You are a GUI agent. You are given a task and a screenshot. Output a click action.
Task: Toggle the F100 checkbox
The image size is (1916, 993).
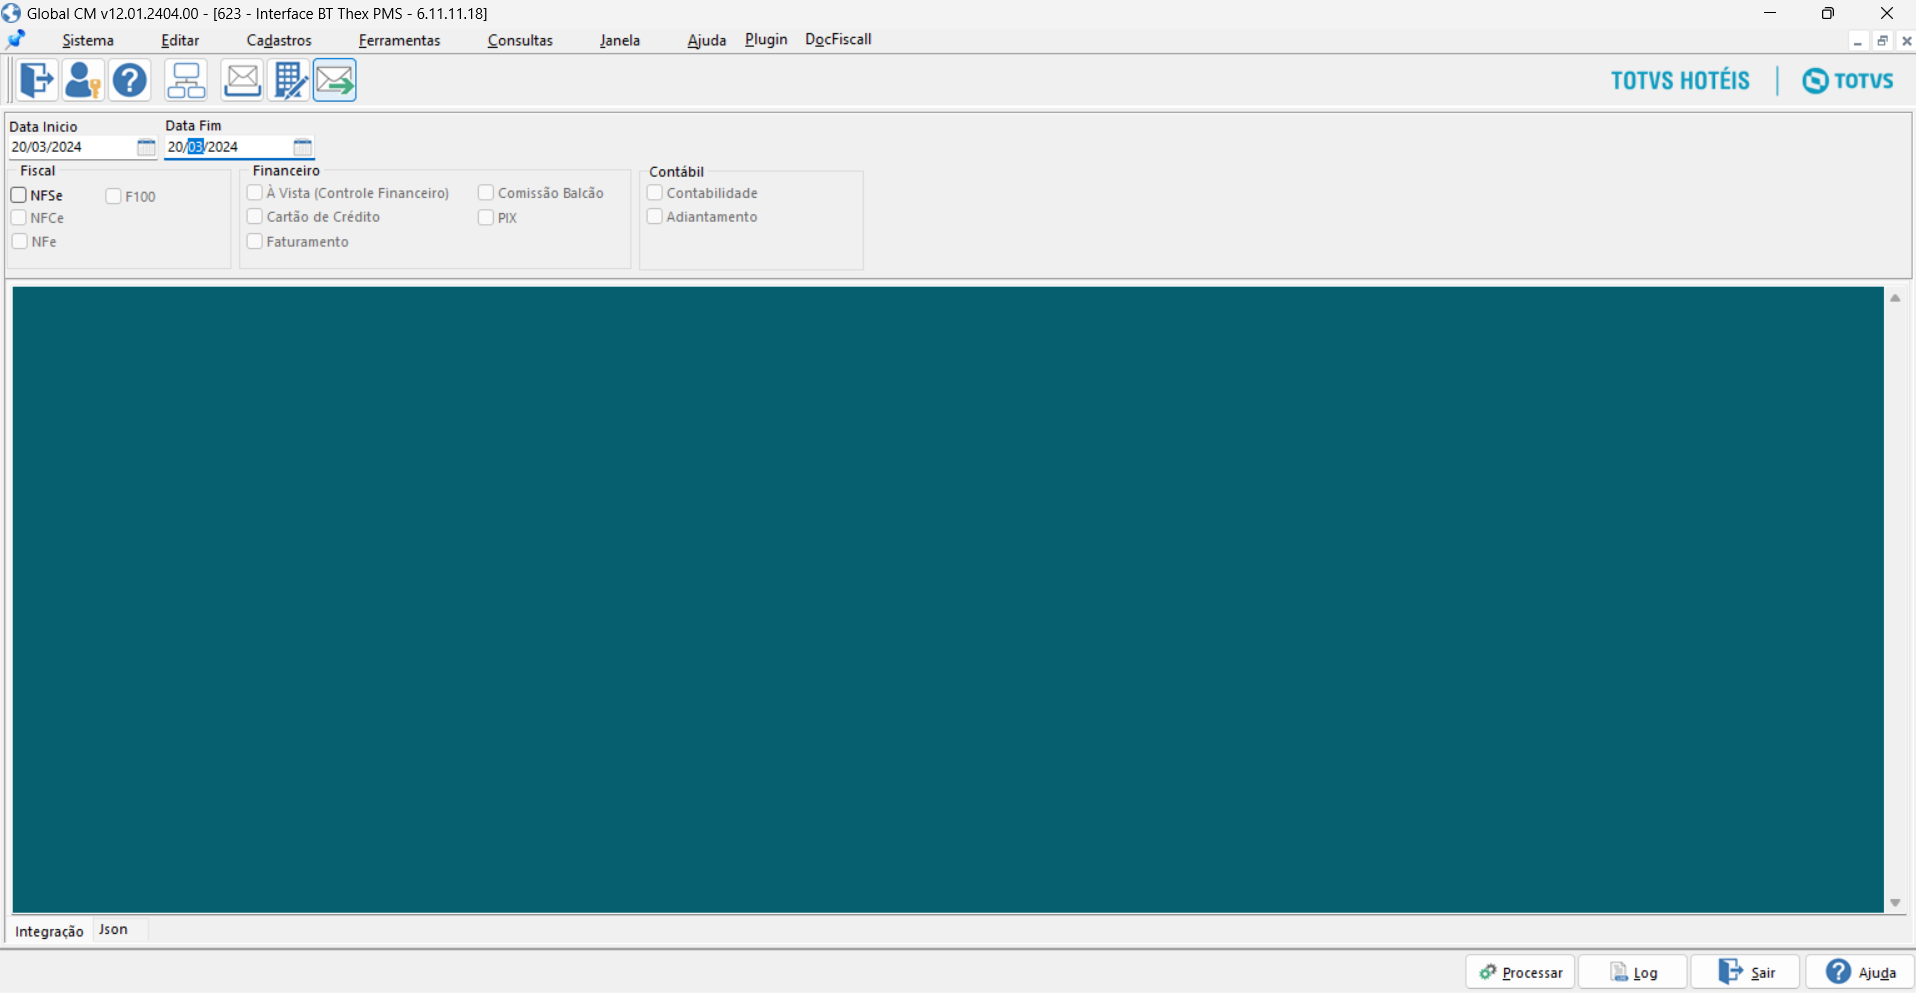(113, 196)
